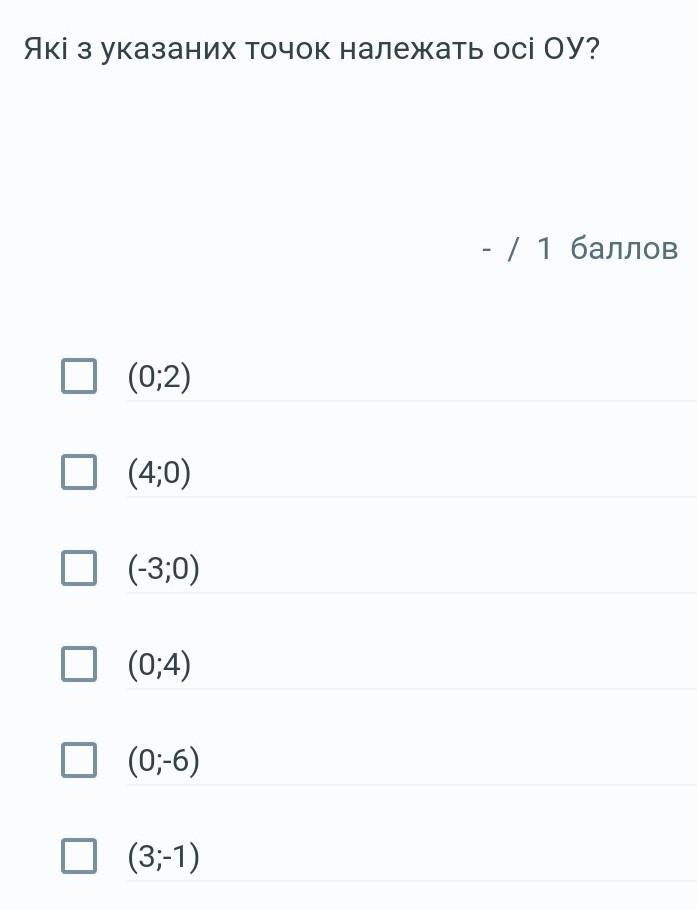Click the (0;4) option text
The image size is (697, 910).
[x=159, y=665]
